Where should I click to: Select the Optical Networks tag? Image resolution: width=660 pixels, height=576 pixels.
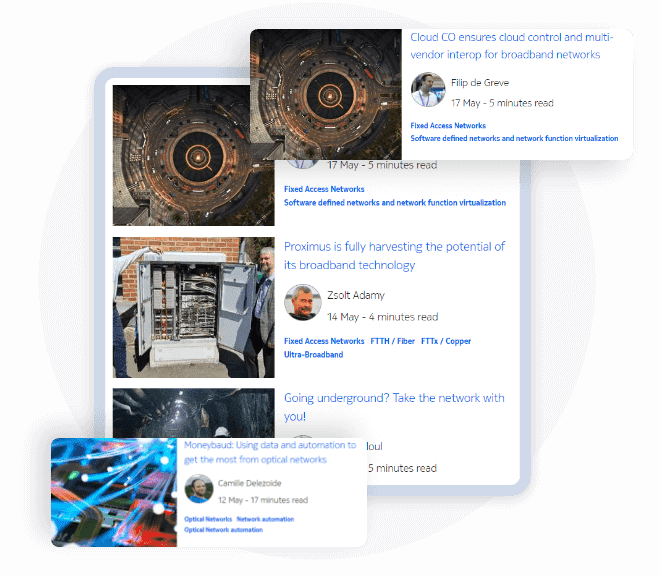[208, 520]
